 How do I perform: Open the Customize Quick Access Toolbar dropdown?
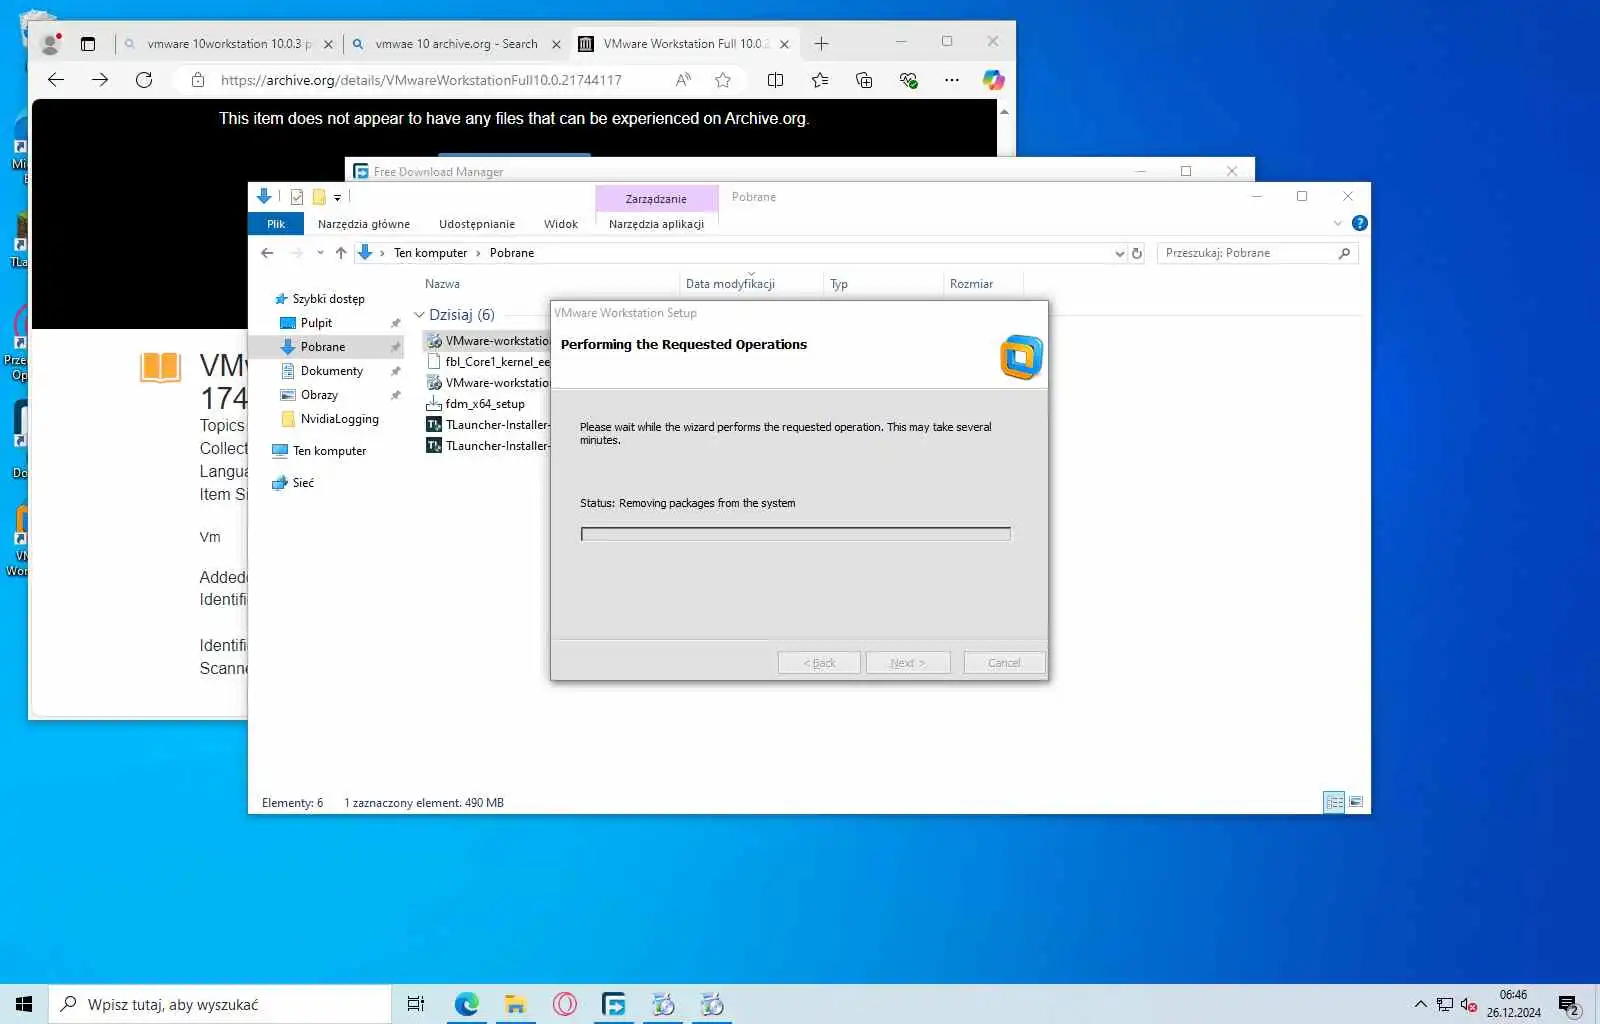pos(338,198)
